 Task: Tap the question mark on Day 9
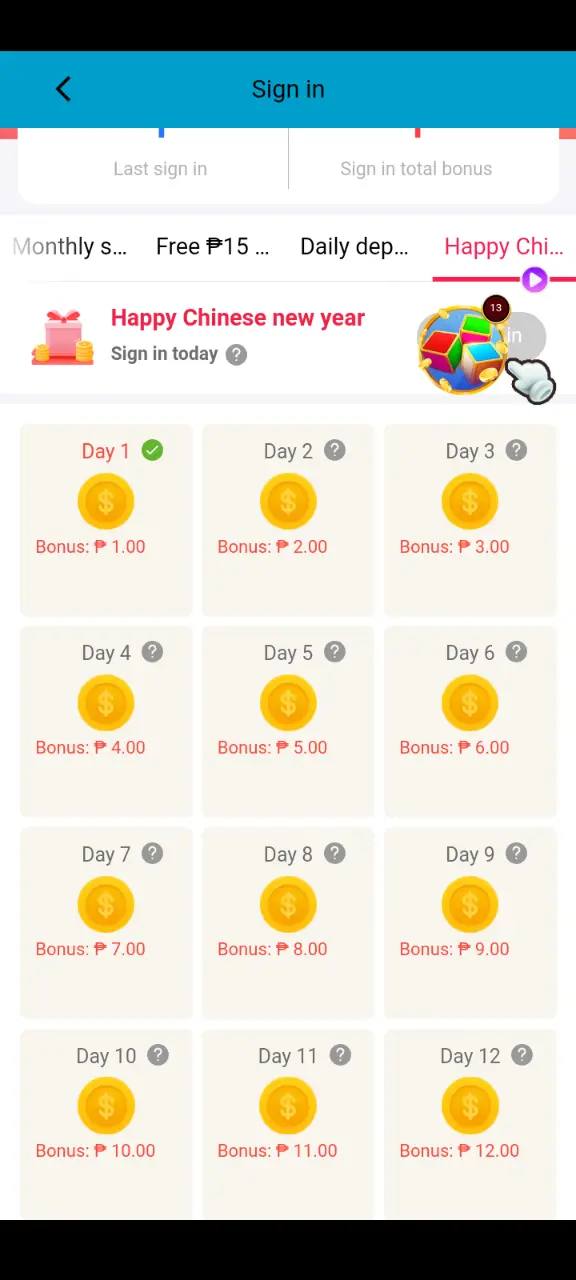coord(516,853)
